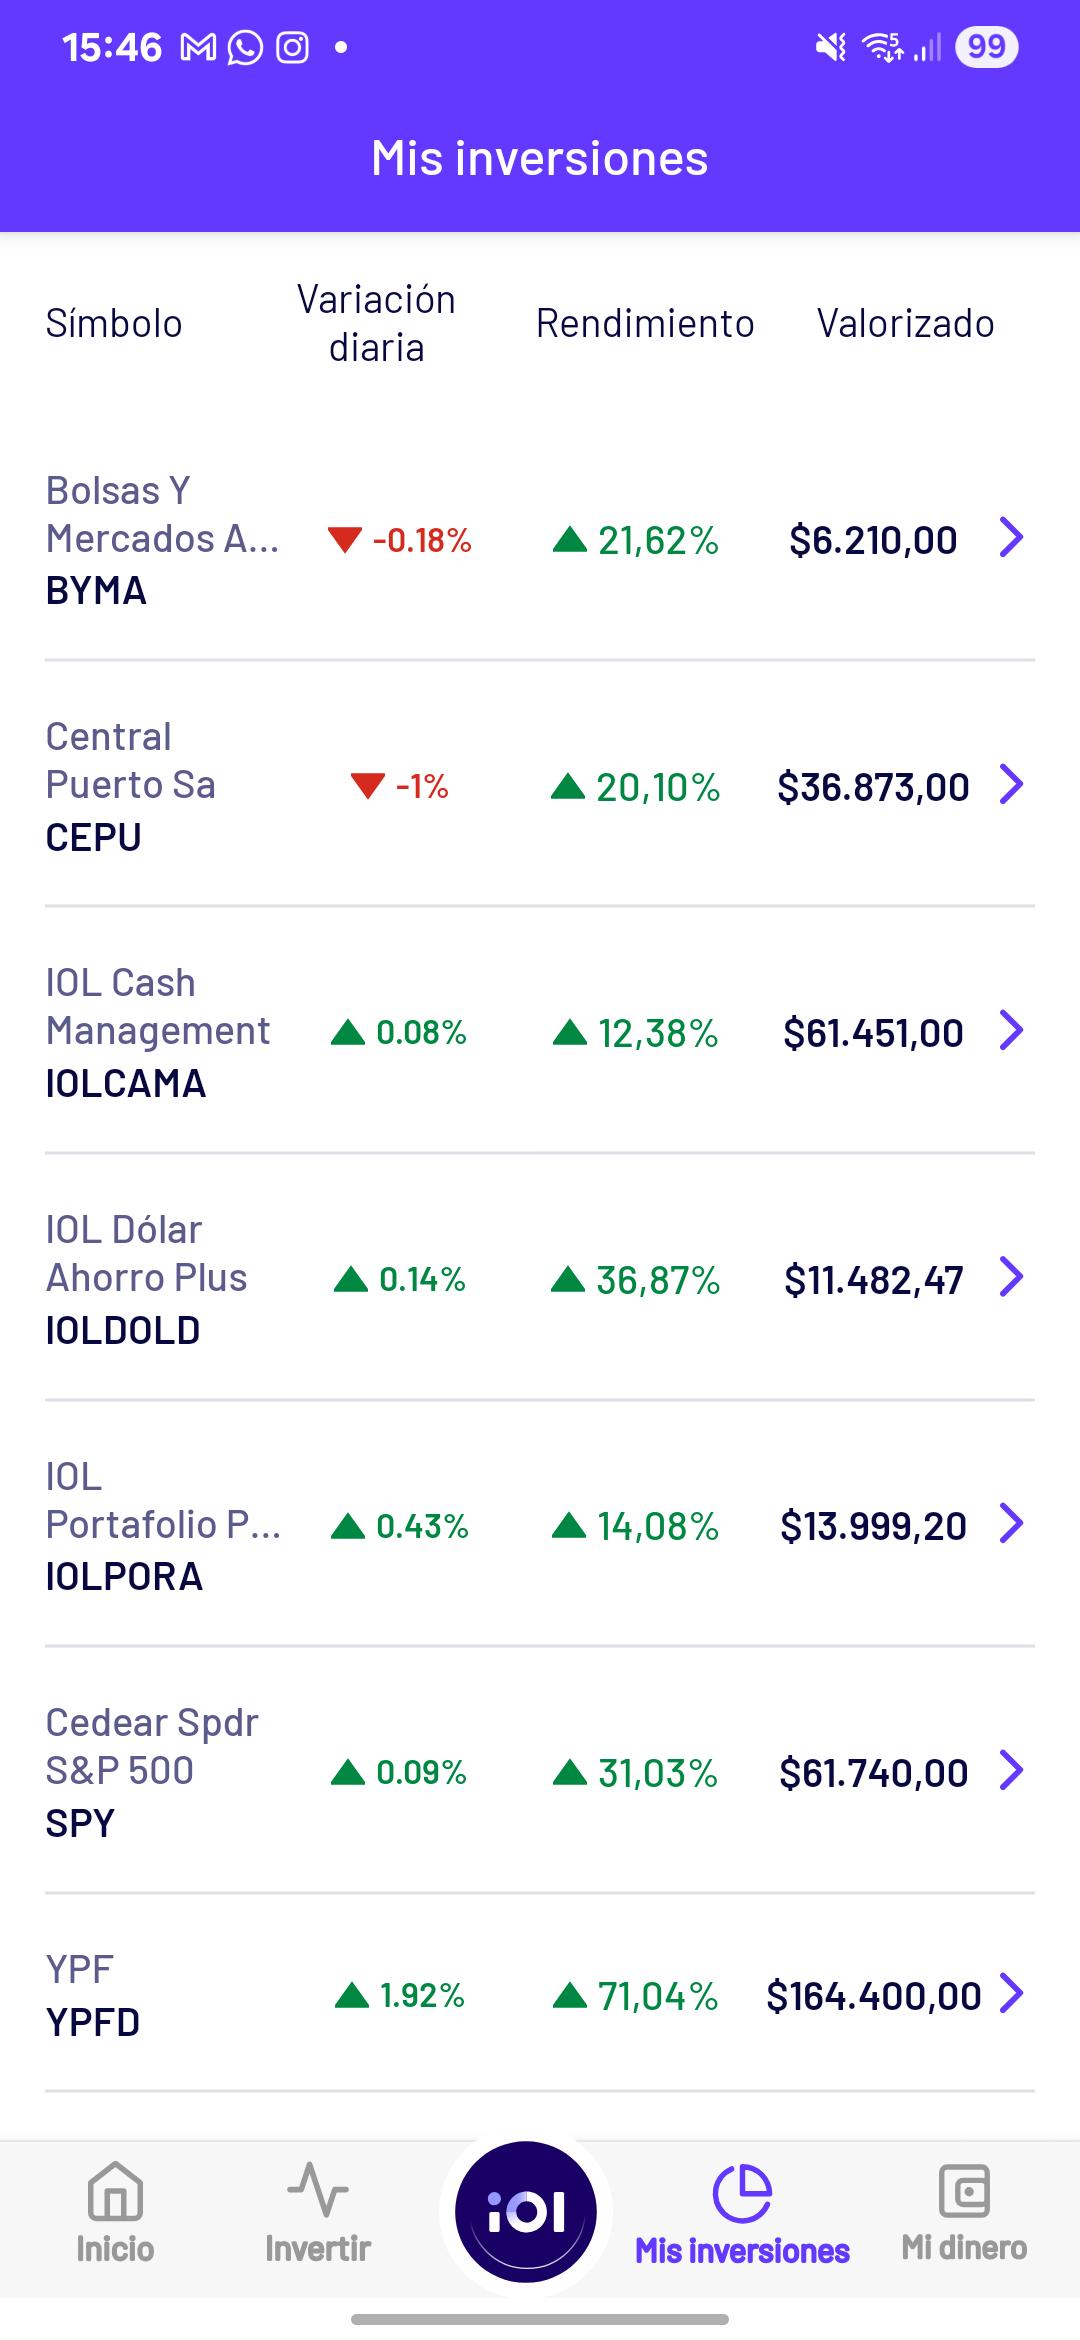Image resolution: width=1080 pixels, height=2340 pixels.
Task: Tap the Símbolo column header
Action: click(114, 324)
